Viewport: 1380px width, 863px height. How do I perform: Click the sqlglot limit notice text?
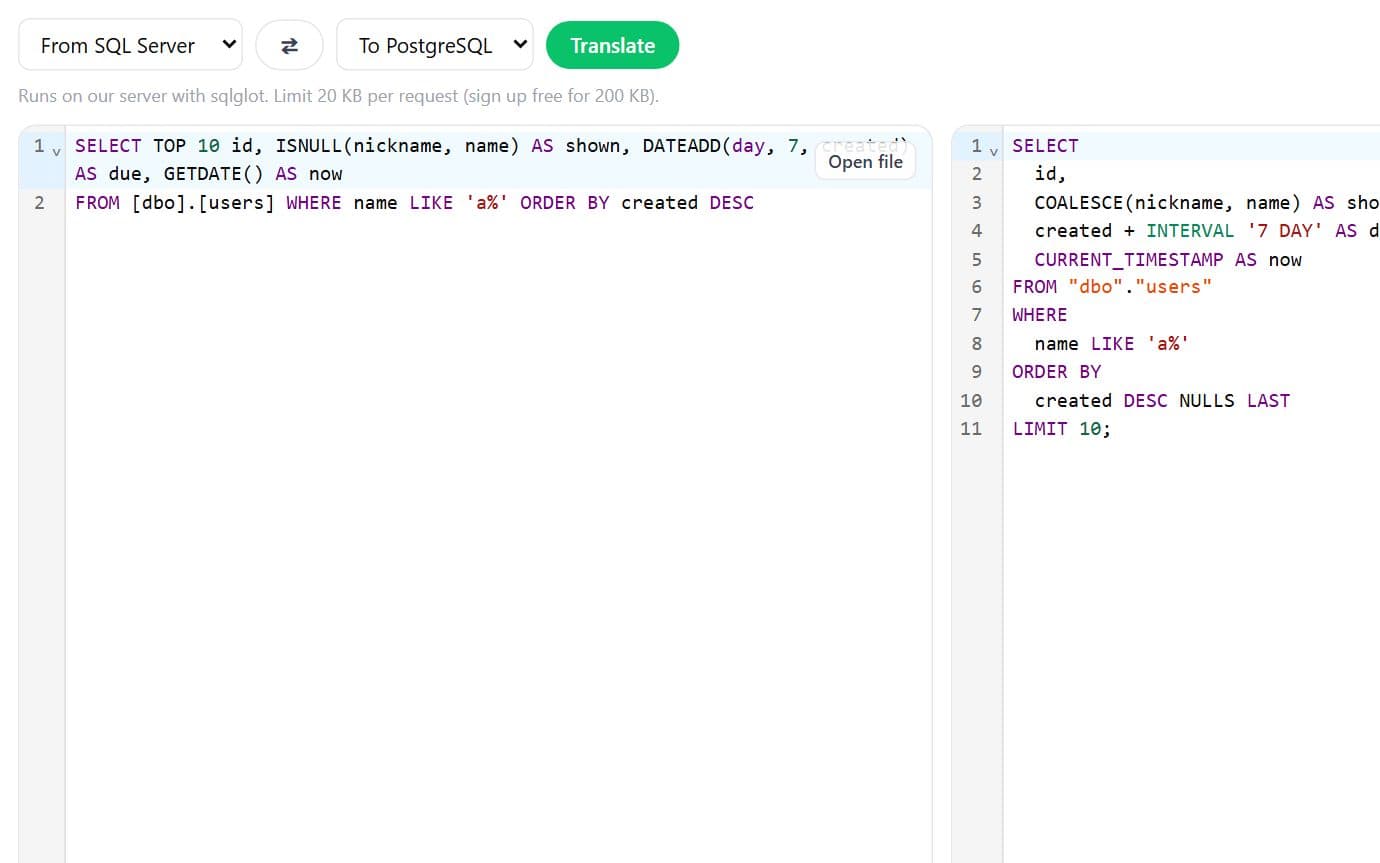click(338, 97)
